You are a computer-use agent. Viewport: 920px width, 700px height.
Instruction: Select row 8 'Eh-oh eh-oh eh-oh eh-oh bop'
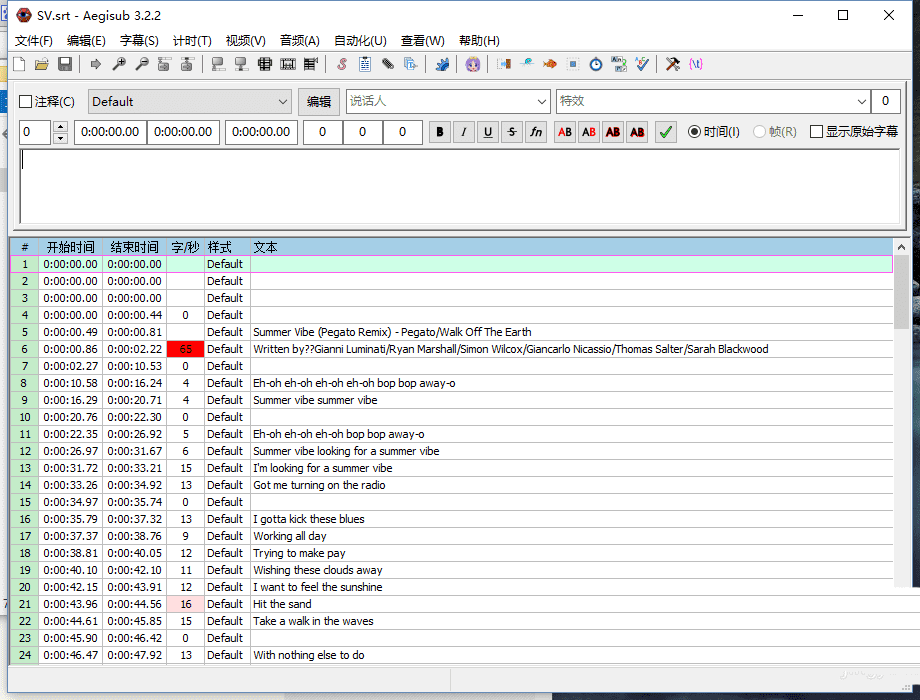[x=452, y=383]
